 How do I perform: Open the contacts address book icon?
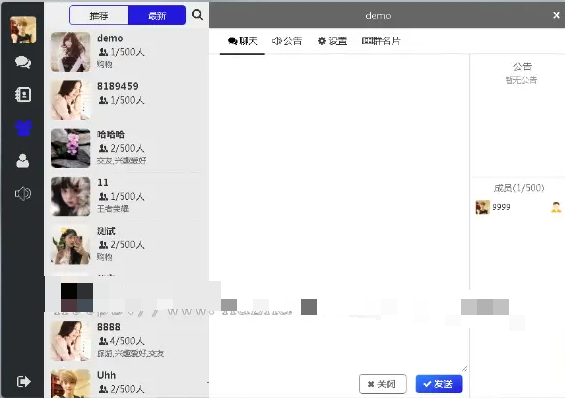pos(23,95)
